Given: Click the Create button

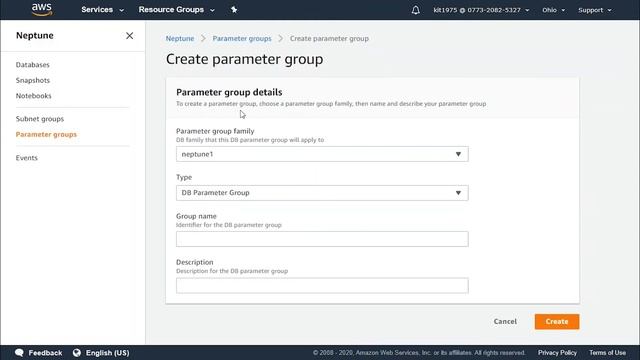Looking at the screenshot, I should [557, 322].
